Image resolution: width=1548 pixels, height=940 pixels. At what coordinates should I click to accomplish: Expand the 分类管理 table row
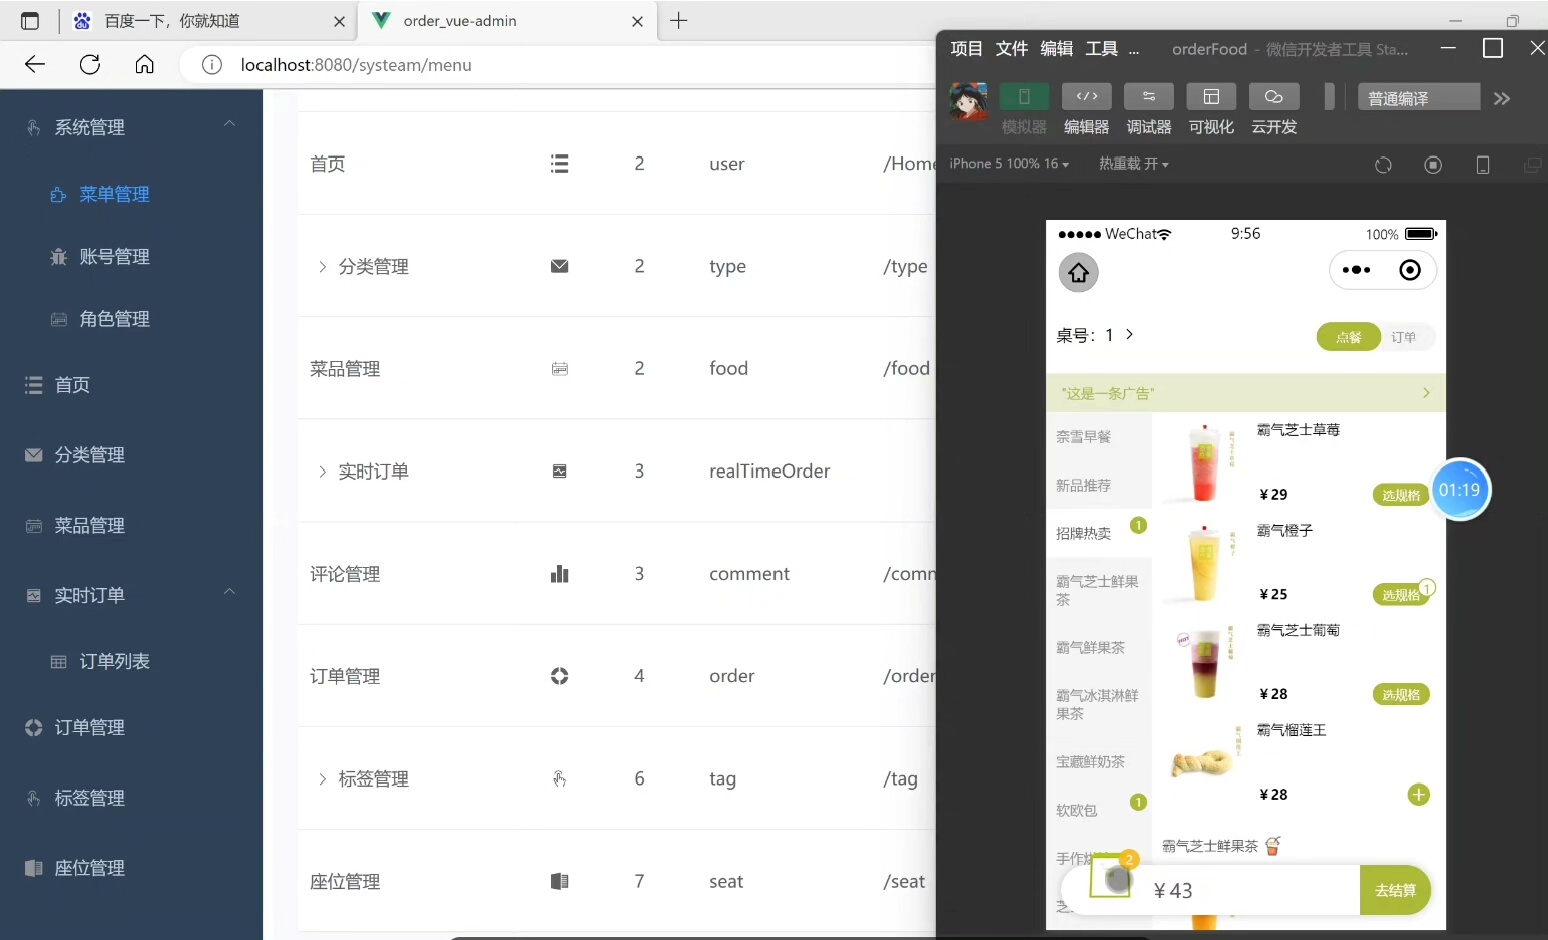point(322,267)
